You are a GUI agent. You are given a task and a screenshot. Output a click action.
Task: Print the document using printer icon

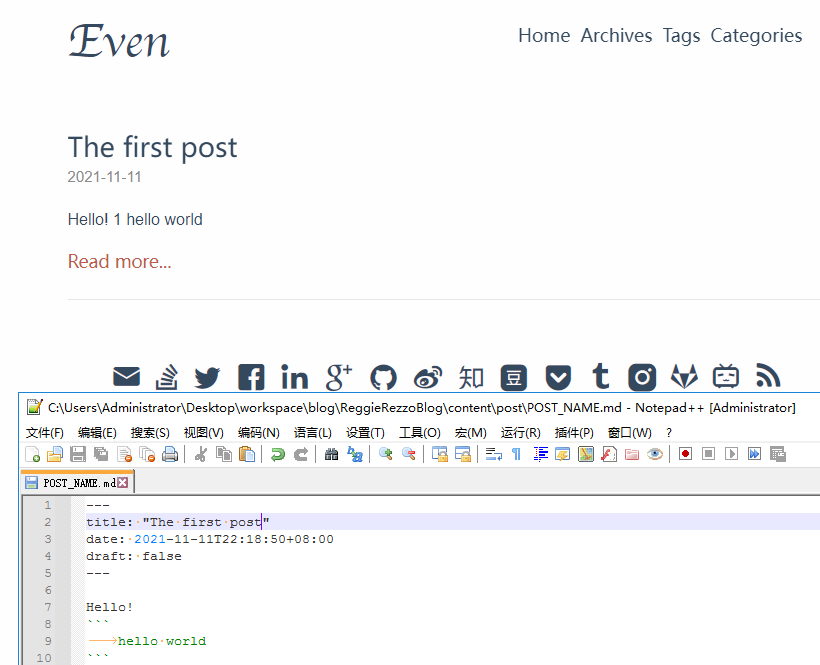(x=170, y=454)
